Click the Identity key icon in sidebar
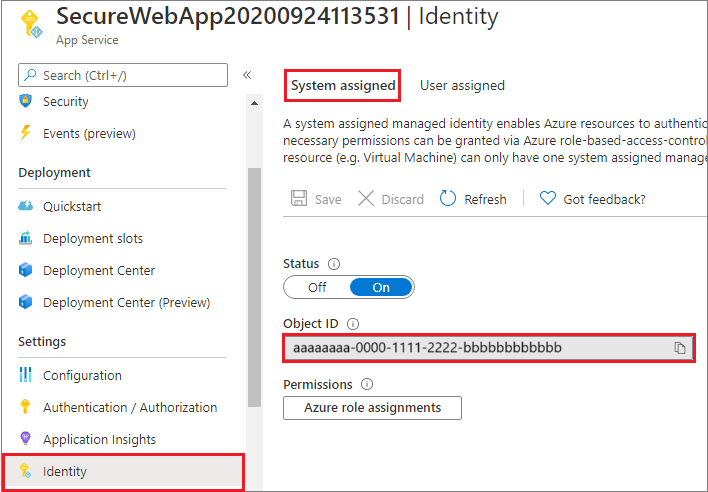The width and height of the screenshot is (708, 492). click(x=25, y=470)
